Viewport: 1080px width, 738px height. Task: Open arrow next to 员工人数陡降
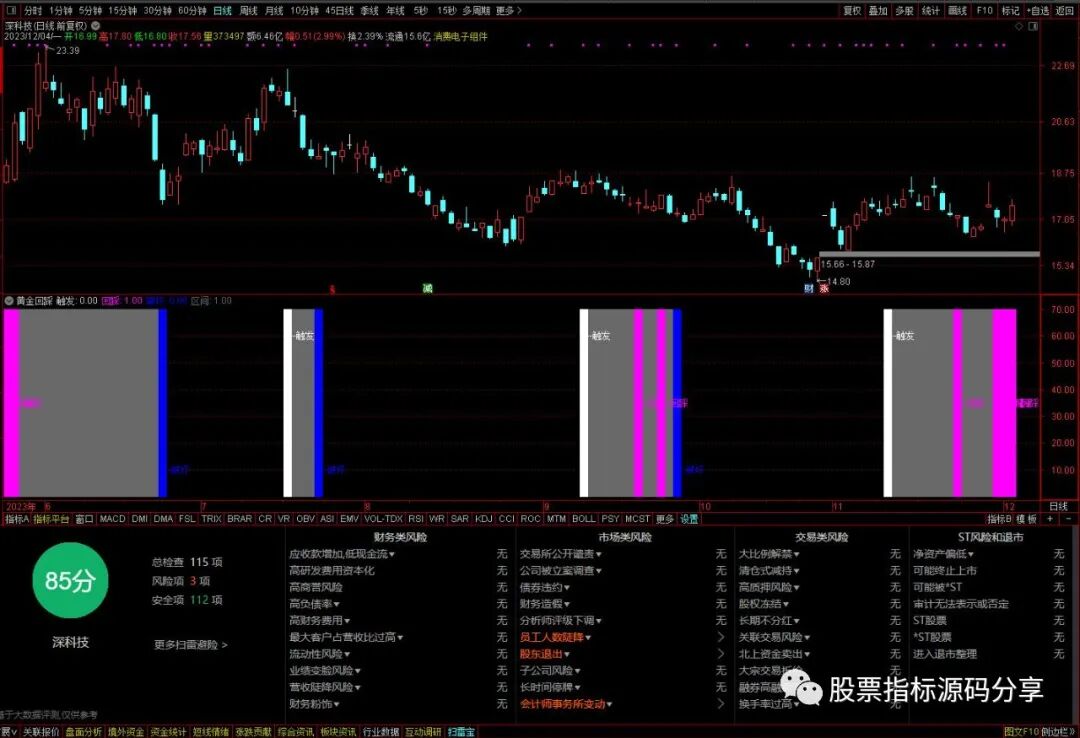pos(721,637)
